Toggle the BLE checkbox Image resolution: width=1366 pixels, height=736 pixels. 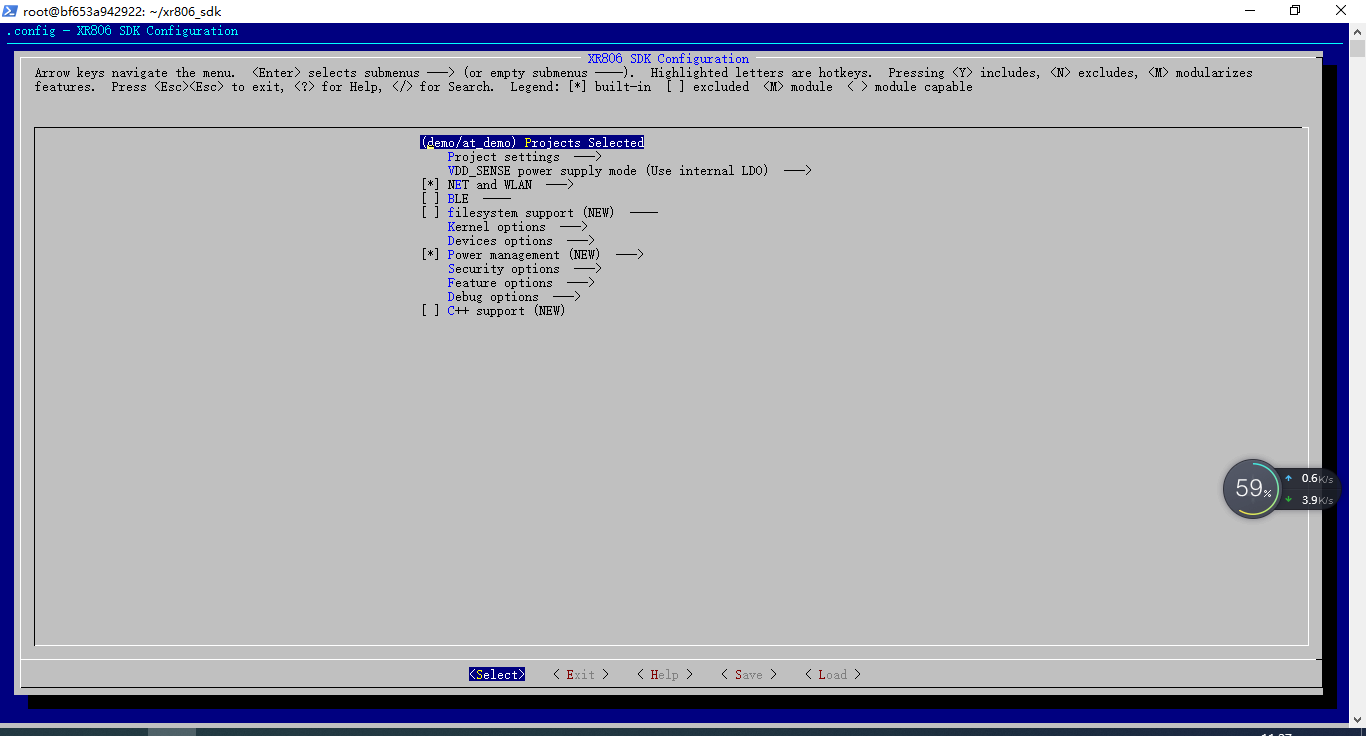430,199
